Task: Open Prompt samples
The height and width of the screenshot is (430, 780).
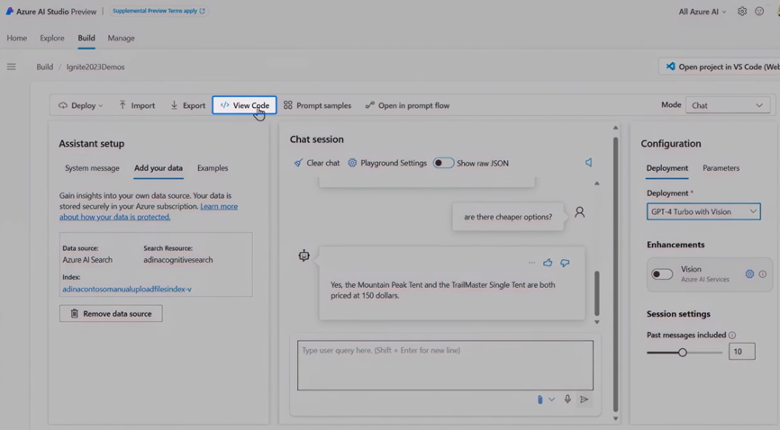Action: click(317, 106)
